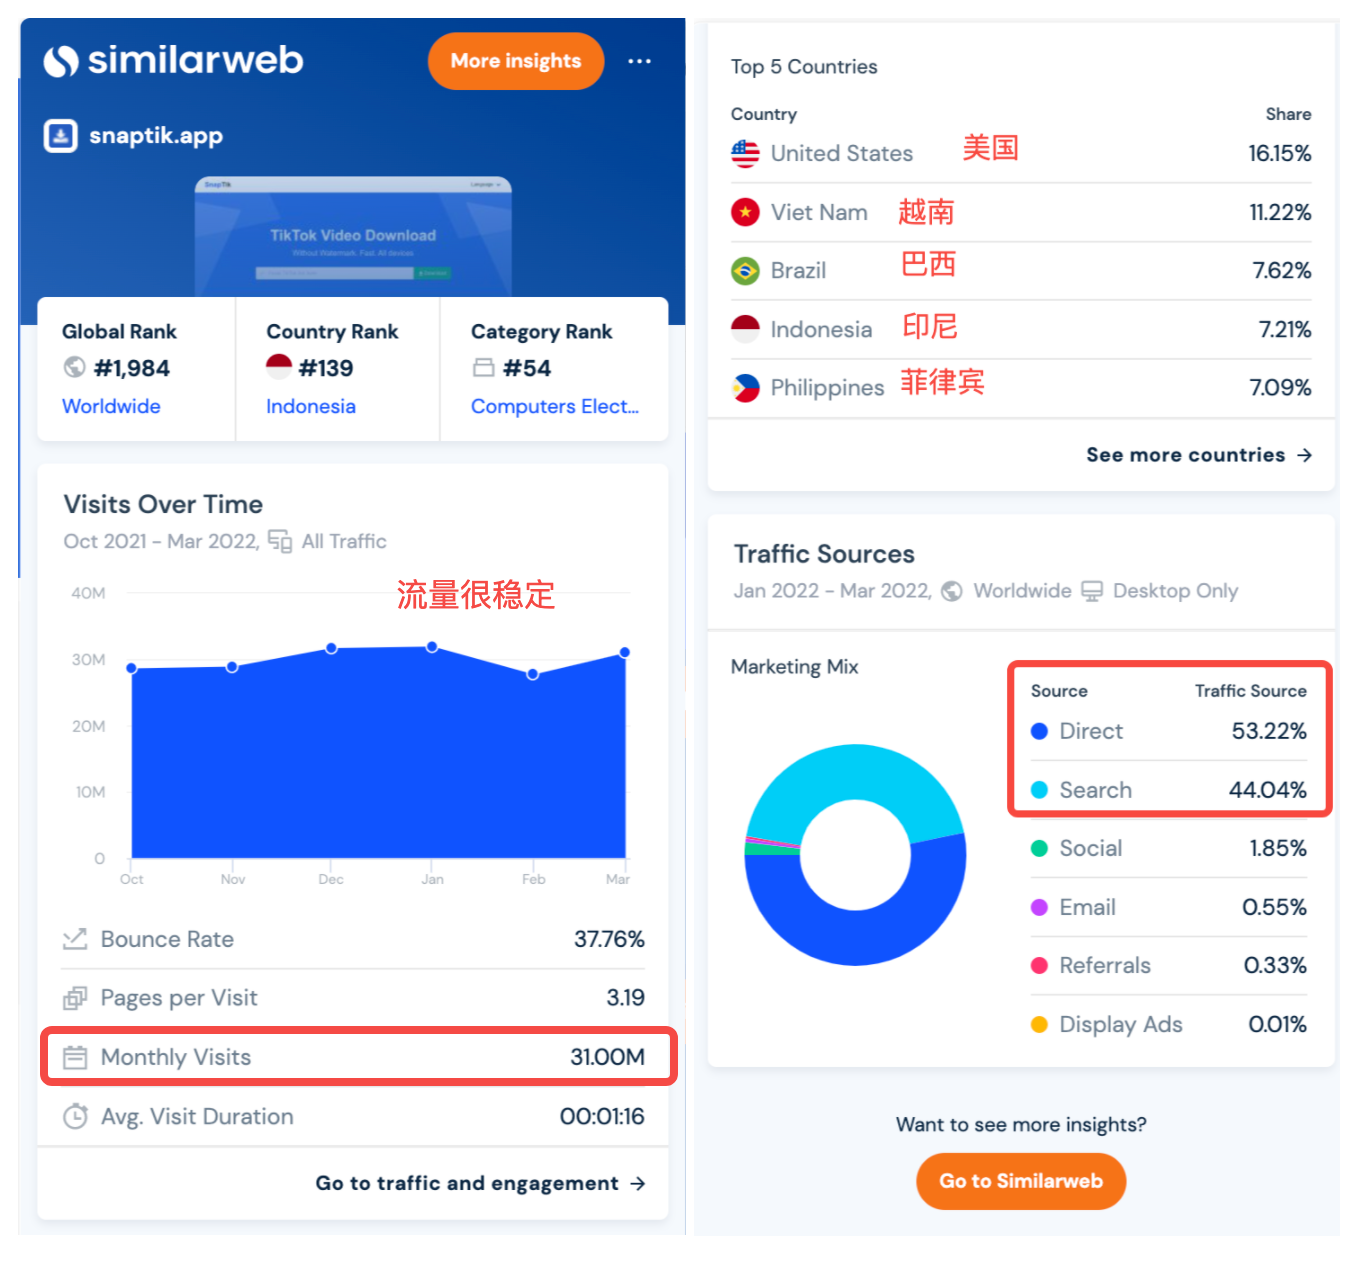Click the Pages per Visit value 3.19
Screen dimensions: 1358x1264
(x=625, y=998)
